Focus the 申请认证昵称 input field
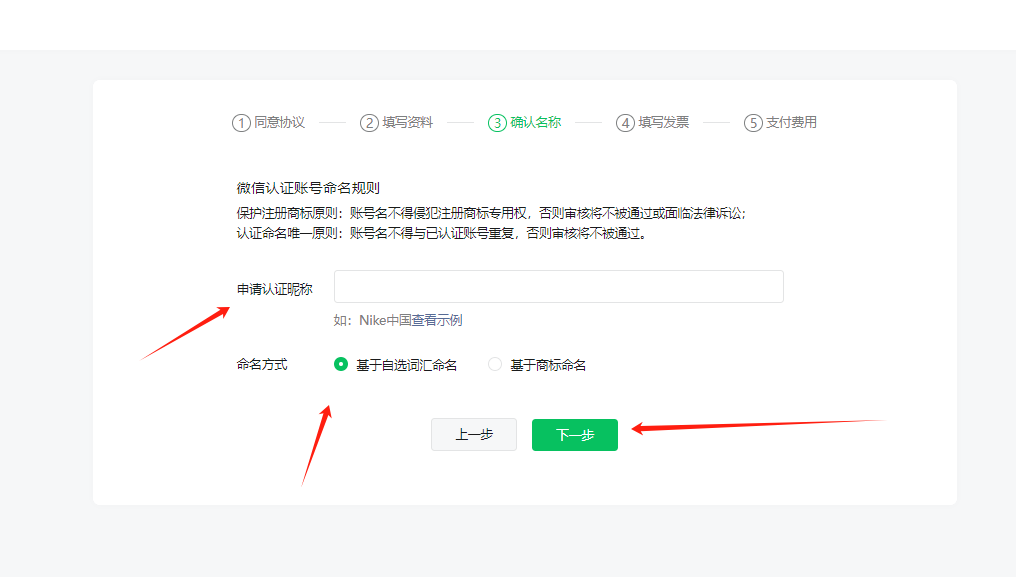The width and height of the screenshot is (1016, 577). click(x=558, y=287)
